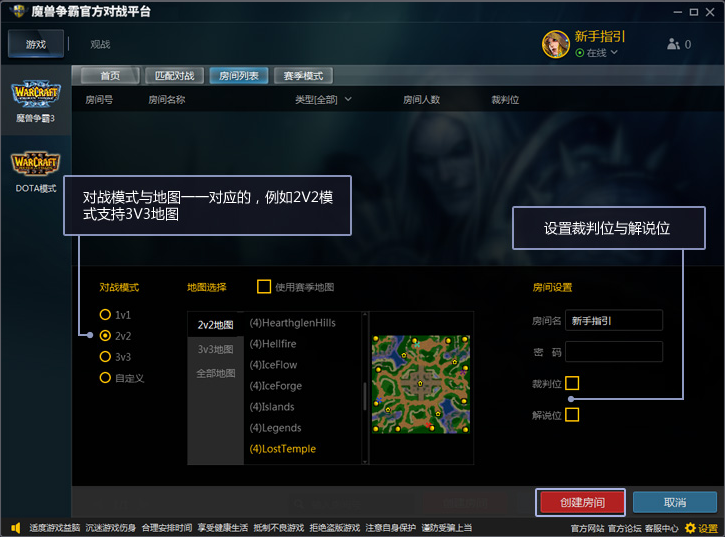Select the 1v1 battle mode
Screen dimensions: 725x537
click(x=105, y=315)
